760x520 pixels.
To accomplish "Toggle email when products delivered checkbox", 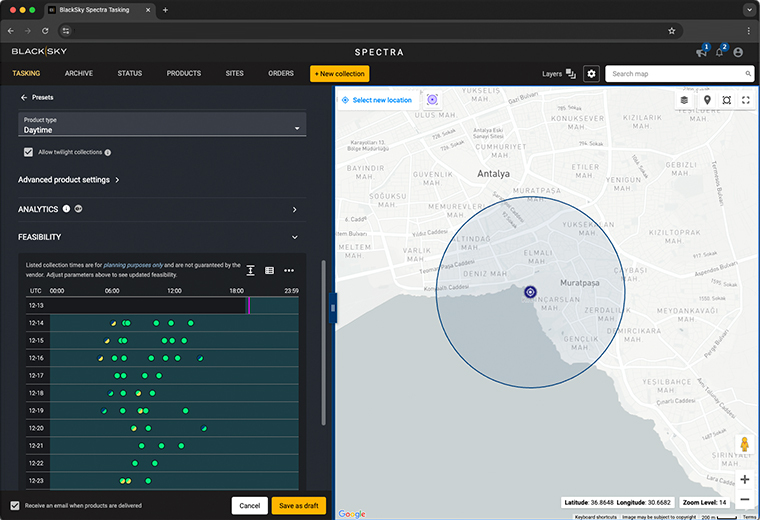I will tap(15, 505).
